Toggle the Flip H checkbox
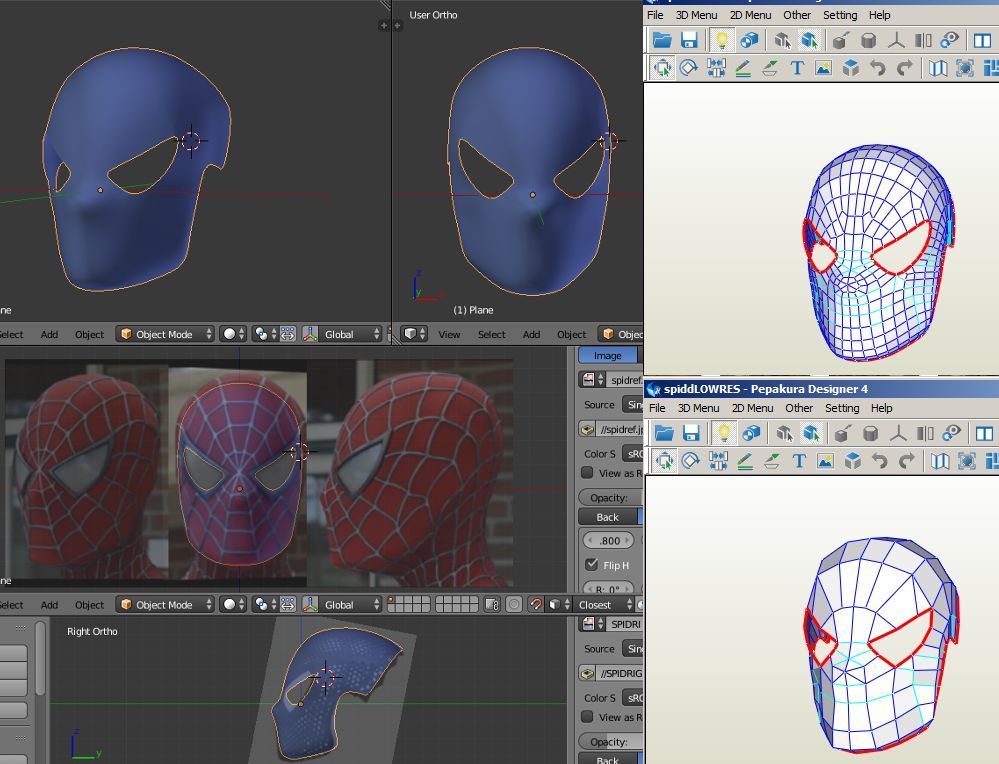Image resolution: width=999 pixels, height=764 pixels. click(591, 565)
